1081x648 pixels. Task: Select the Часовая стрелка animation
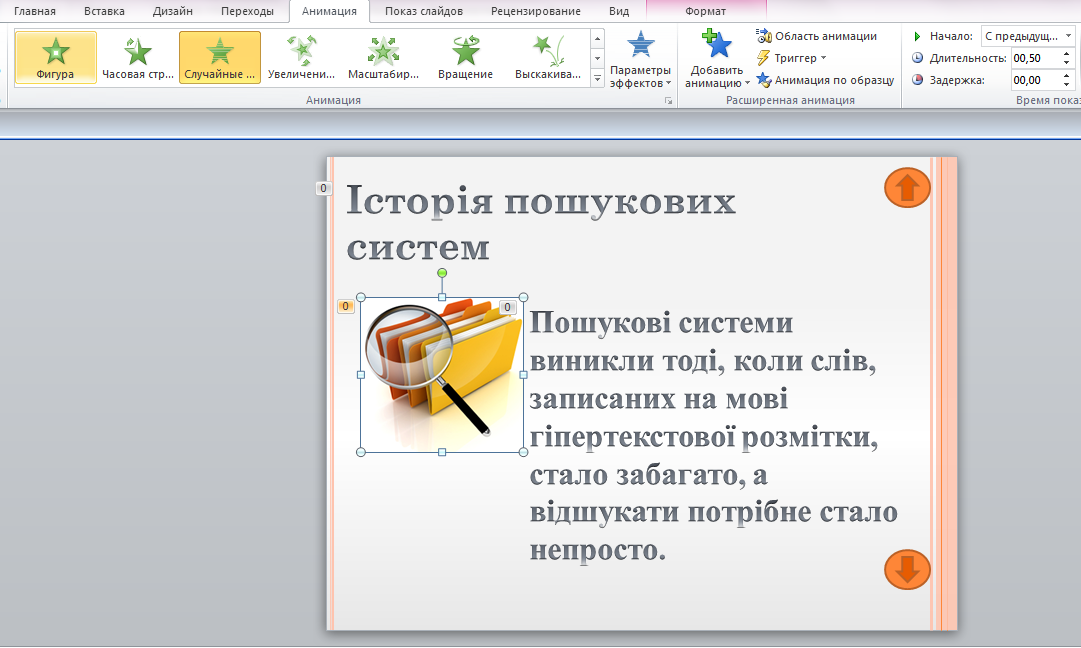[138, 57]
